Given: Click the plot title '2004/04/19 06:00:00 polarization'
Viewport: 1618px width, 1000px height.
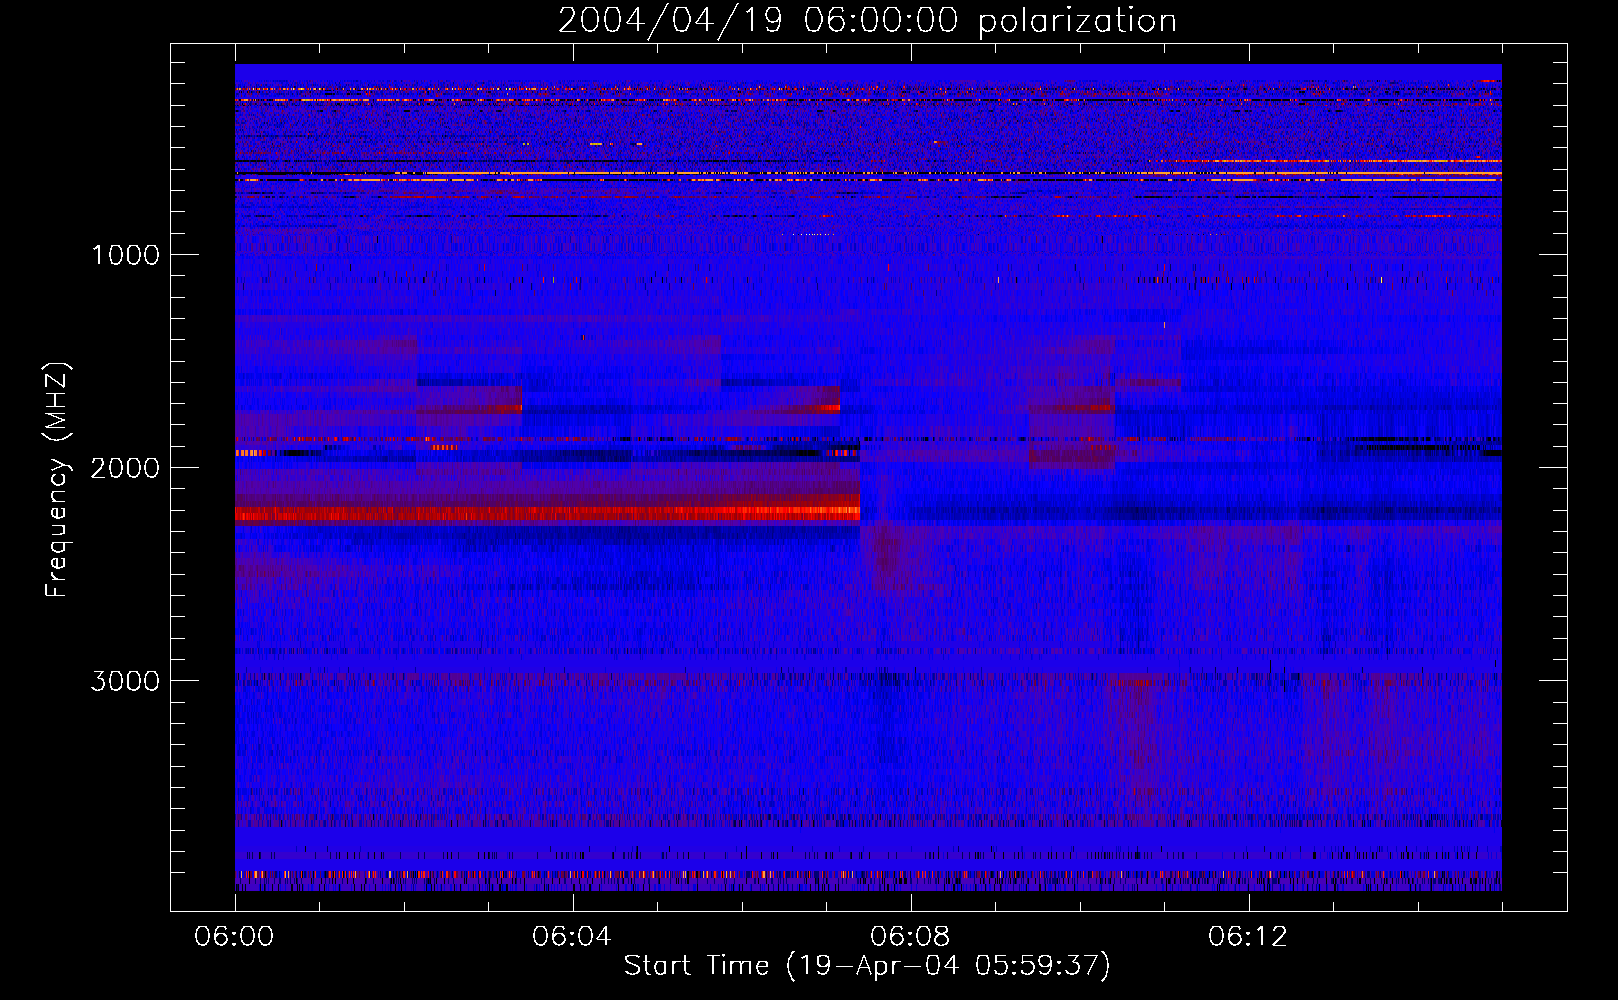Looking at the screenshot, I should 867,20.
